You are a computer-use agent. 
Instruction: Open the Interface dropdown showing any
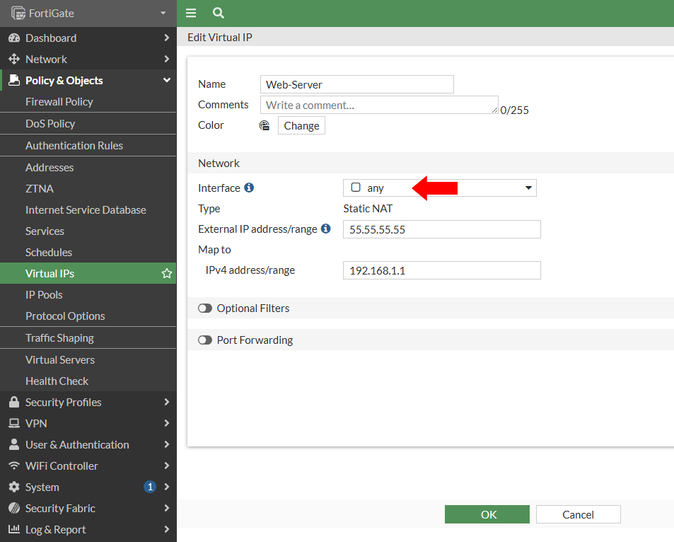pos(440,188)
